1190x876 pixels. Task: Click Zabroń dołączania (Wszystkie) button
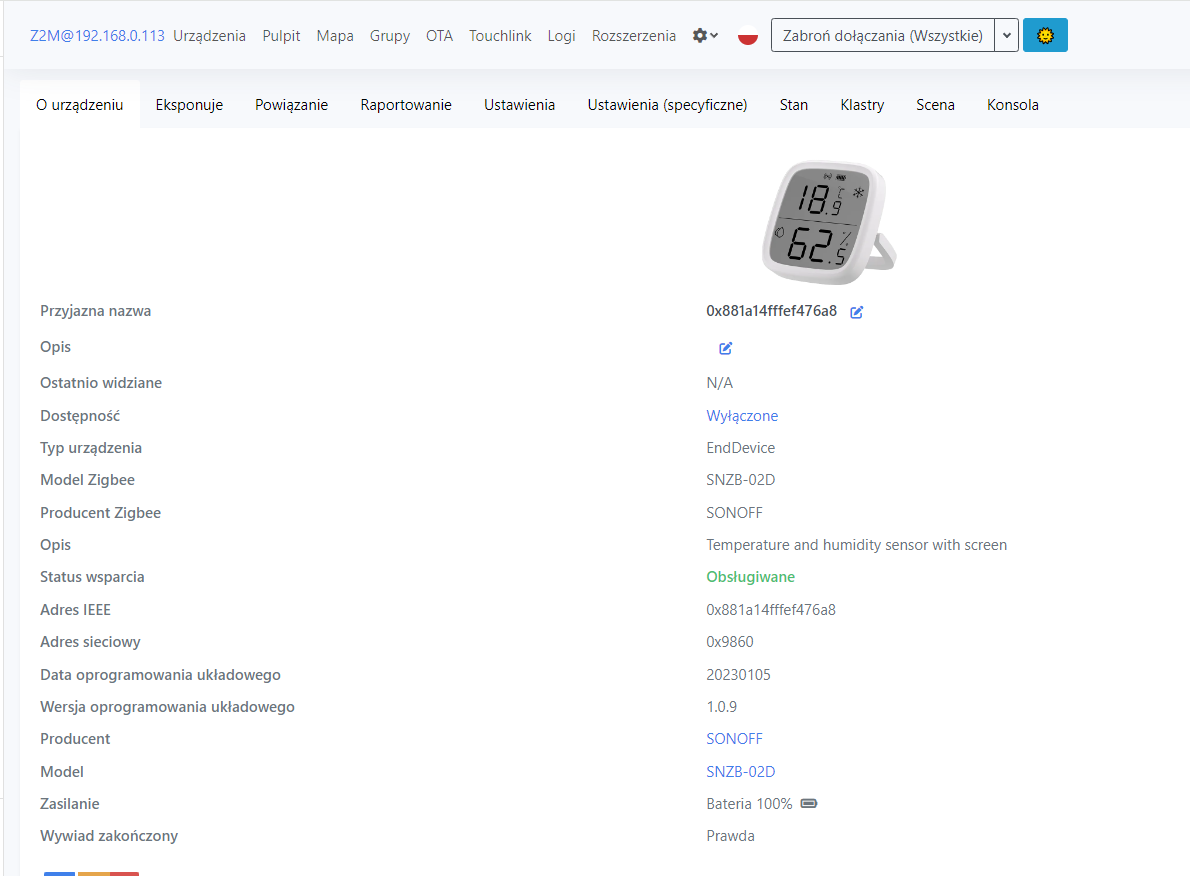click(883, 35)
